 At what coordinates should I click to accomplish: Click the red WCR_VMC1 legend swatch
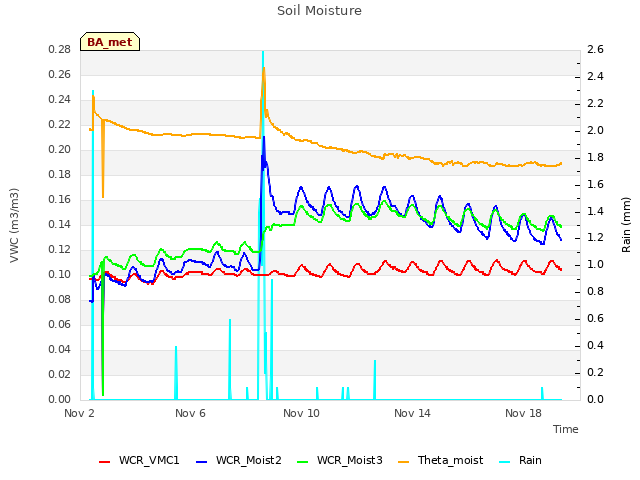pos(104,462)
